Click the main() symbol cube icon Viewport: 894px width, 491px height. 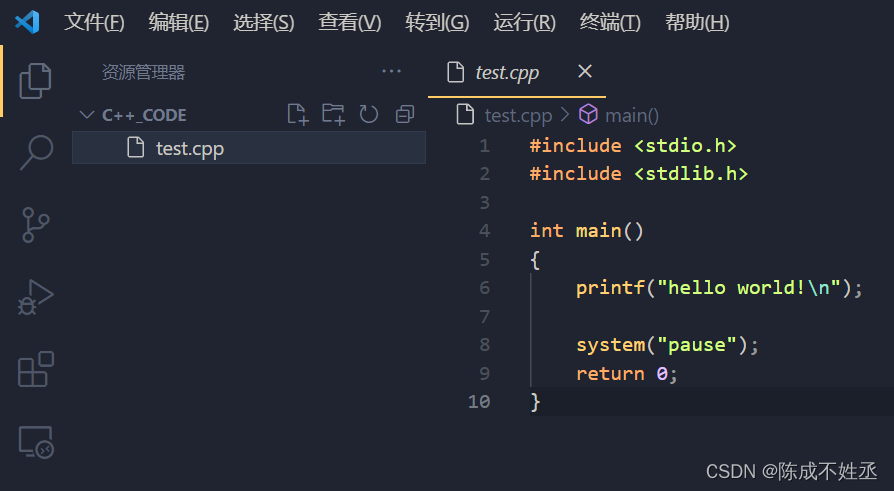[588, 115]
